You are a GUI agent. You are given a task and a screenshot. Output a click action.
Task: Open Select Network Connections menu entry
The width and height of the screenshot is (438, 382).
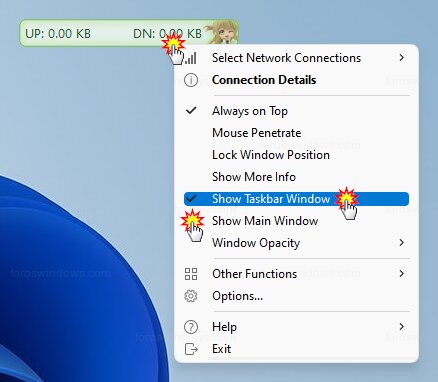(296, 58)
